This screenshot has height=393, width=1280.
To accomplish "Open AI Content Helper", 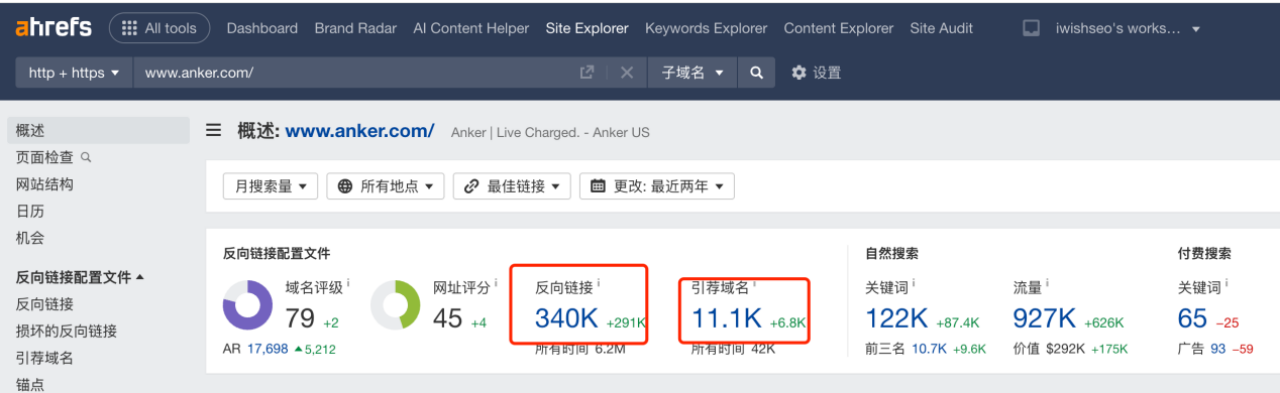I will click(x=471, y=28).
